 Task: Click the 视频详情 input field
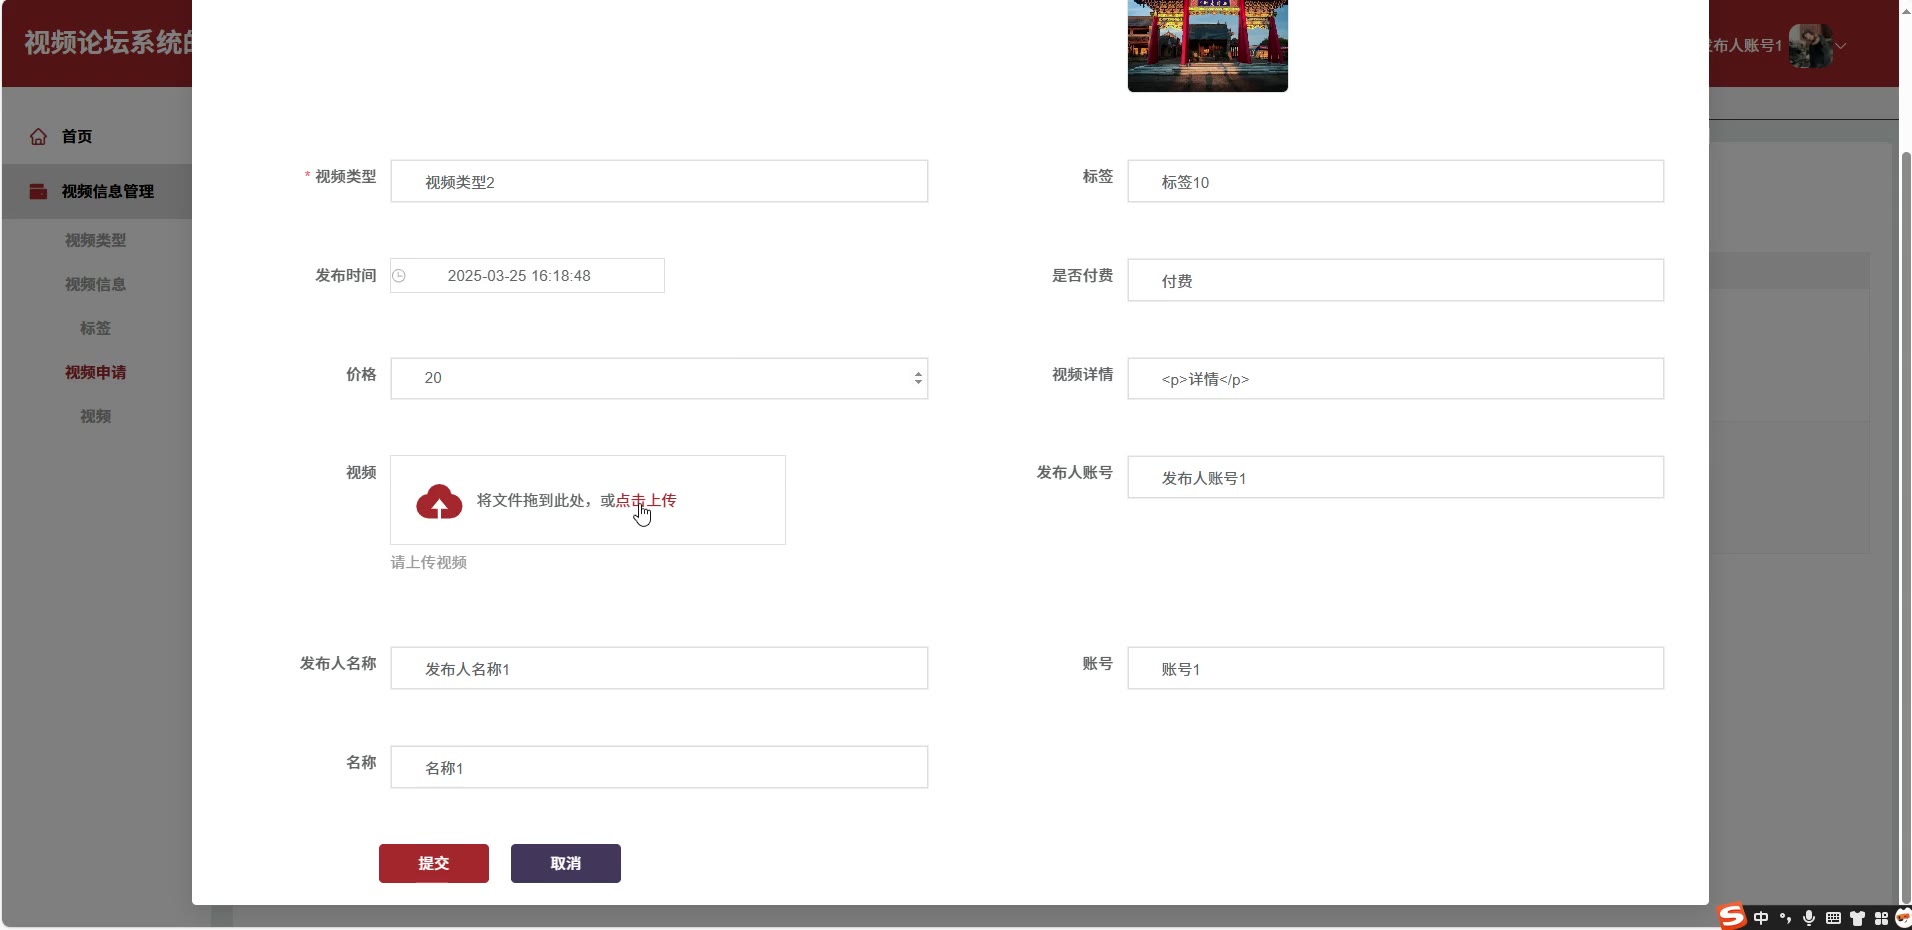1395,378
